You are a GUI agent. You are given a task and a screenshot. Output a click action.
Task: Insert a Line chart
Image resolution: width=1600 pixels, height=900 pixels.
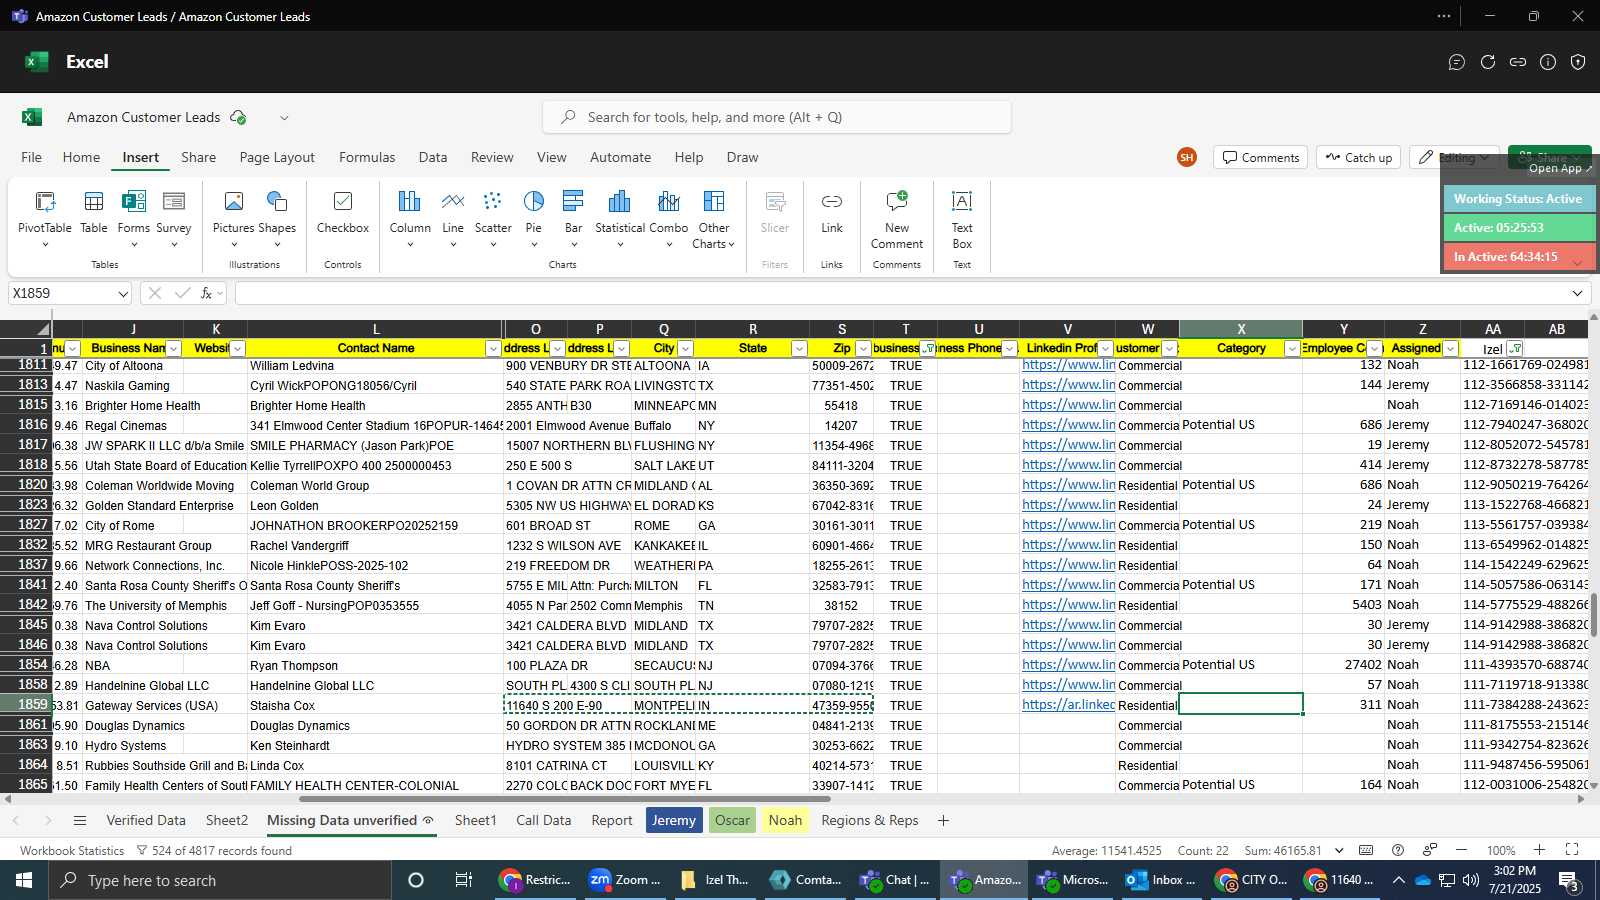click(x=453, y=218)
